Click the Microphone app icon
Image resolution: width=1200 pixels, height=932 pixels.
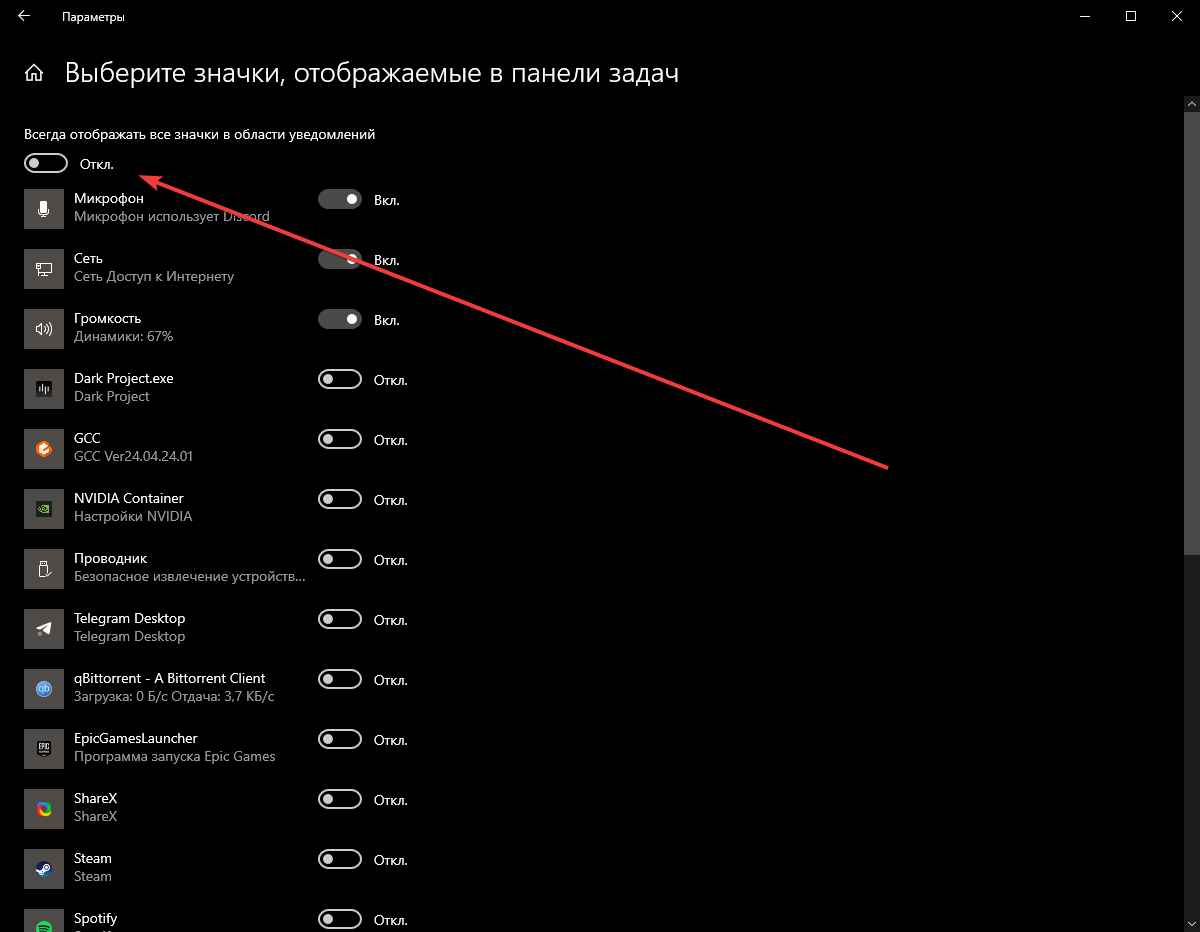(44, 209)
